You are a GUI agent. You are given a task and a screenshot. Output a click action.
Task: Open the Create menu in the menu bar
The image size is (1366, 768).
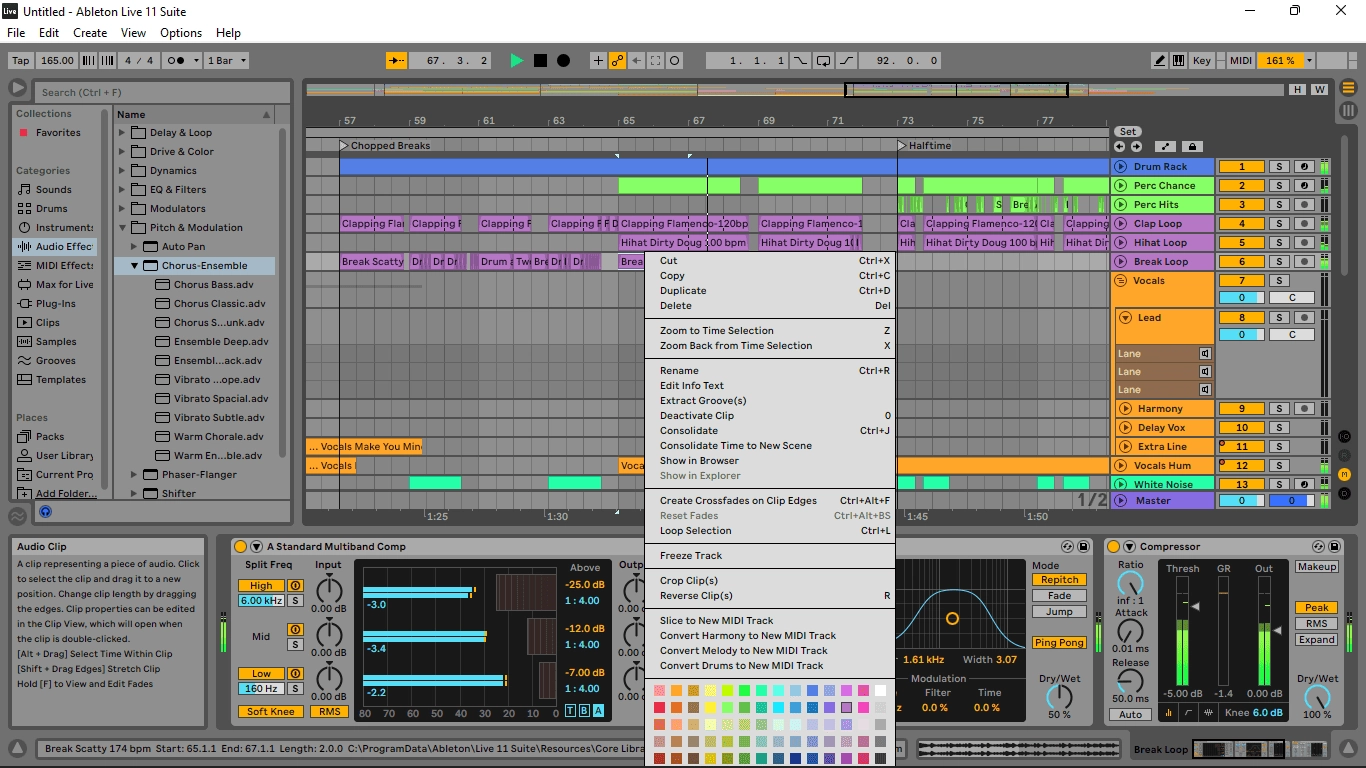(90, 33)
